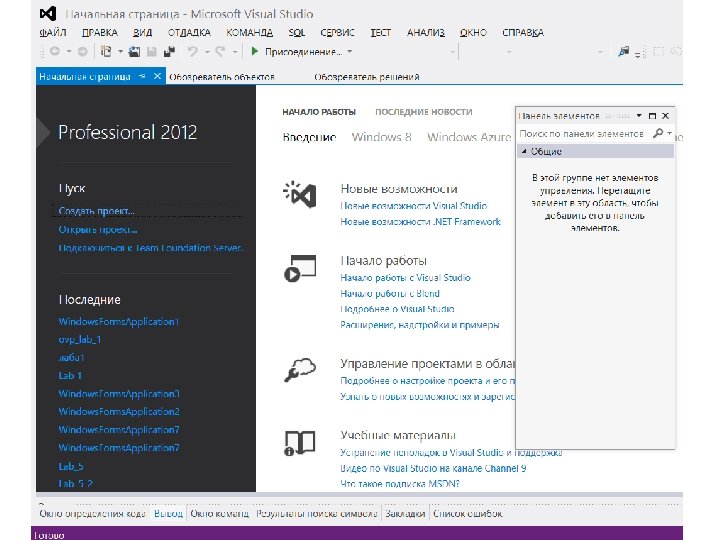The width and height of the screenshot is (720, 540).
Task: Maximize the Панель элементов floating panel
Action: 652,116
